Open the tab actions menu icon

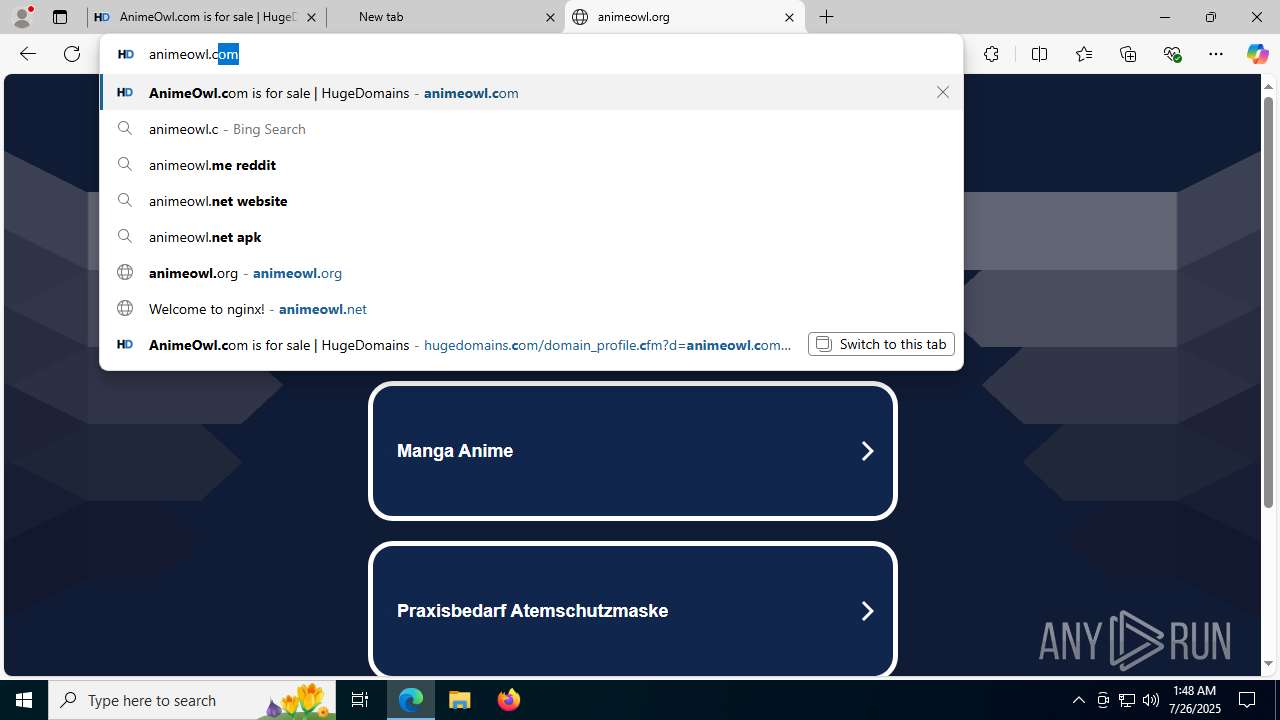point(60,17)
